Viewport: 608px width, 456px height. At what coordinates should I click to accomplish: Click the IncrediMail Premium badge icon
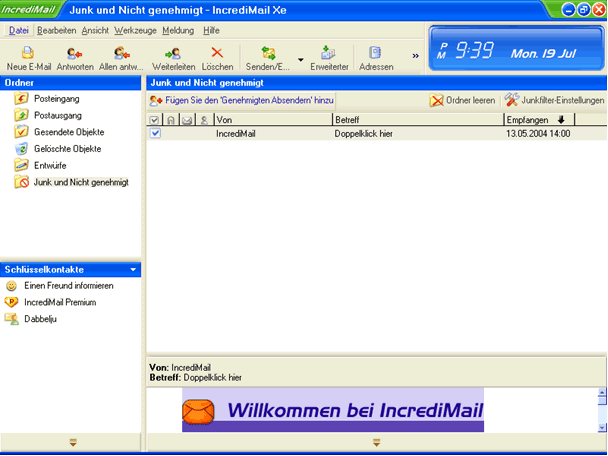(11, 302)
